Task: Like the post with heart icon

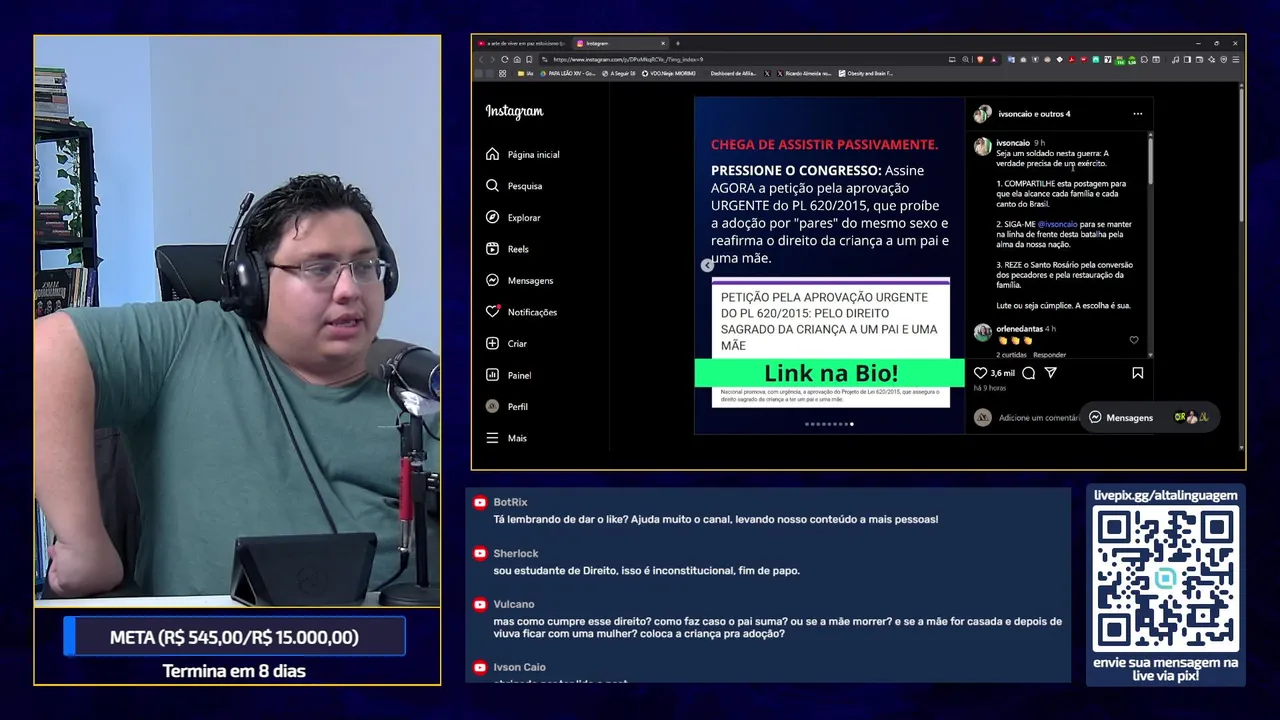Action: click(x=980, y=373)
